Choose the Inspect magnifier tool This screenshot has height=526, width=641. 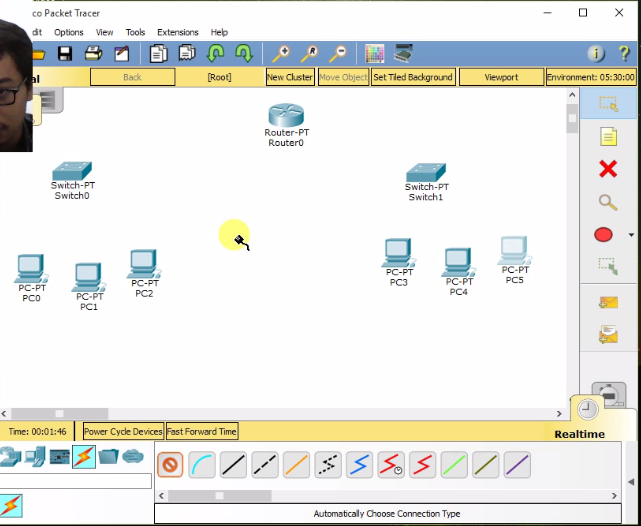pyautogui.click(x=608, y=202)
